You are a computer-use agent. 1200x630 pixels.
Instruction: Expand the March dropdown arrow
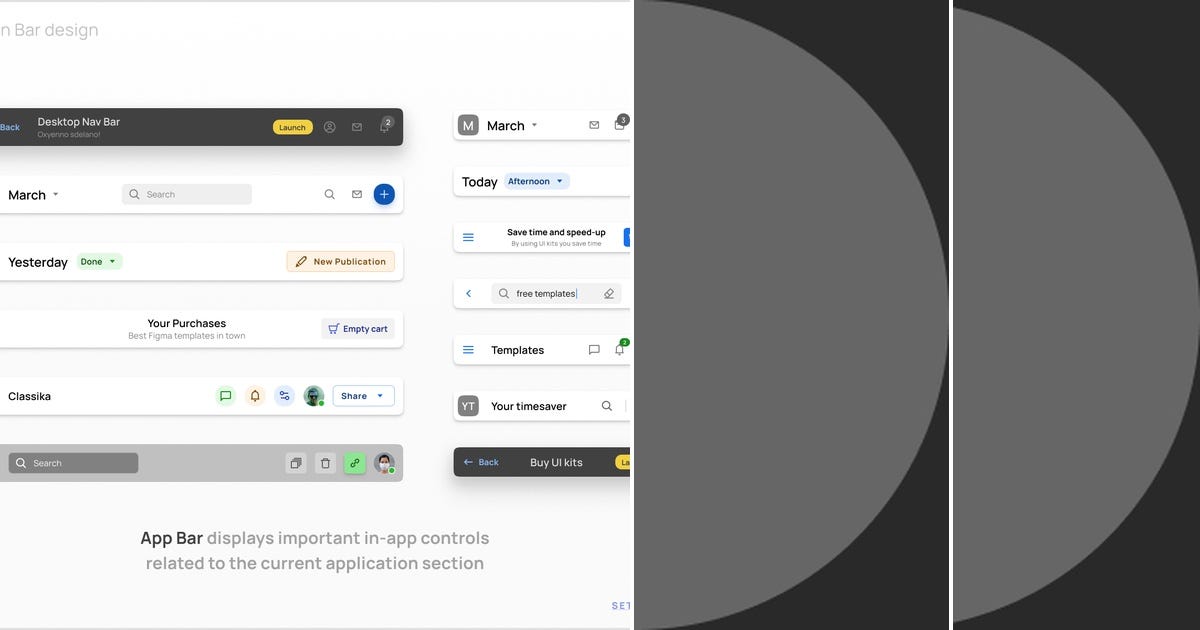(55, 194)
